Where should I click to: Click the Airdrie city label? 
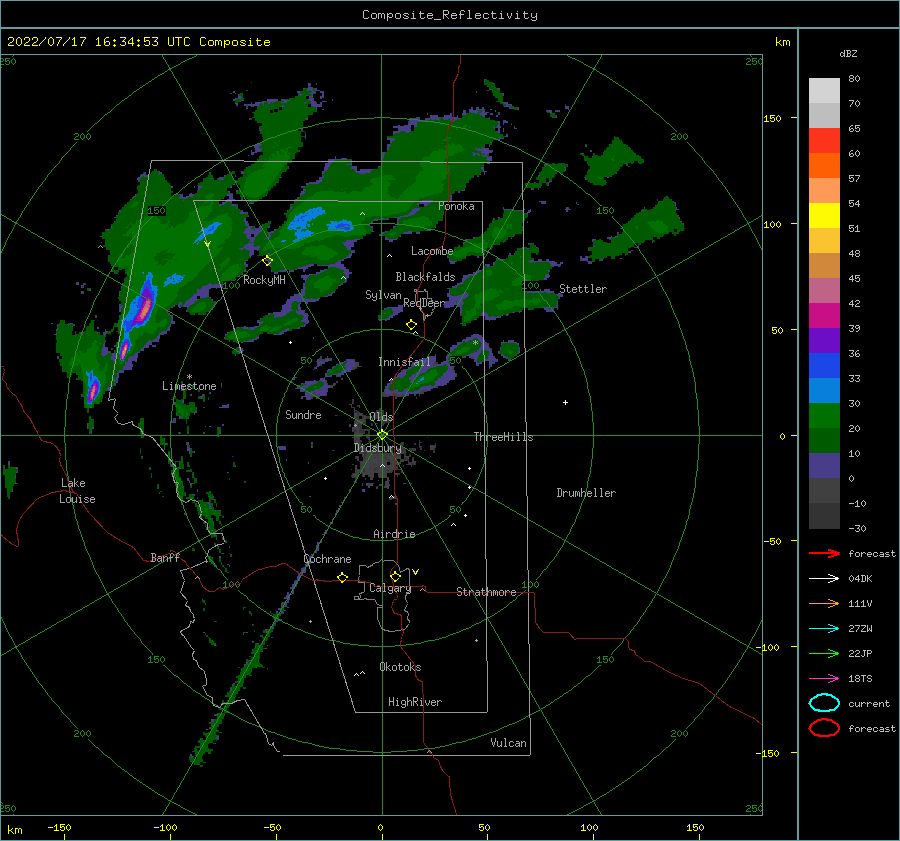[x=394, y=534]
